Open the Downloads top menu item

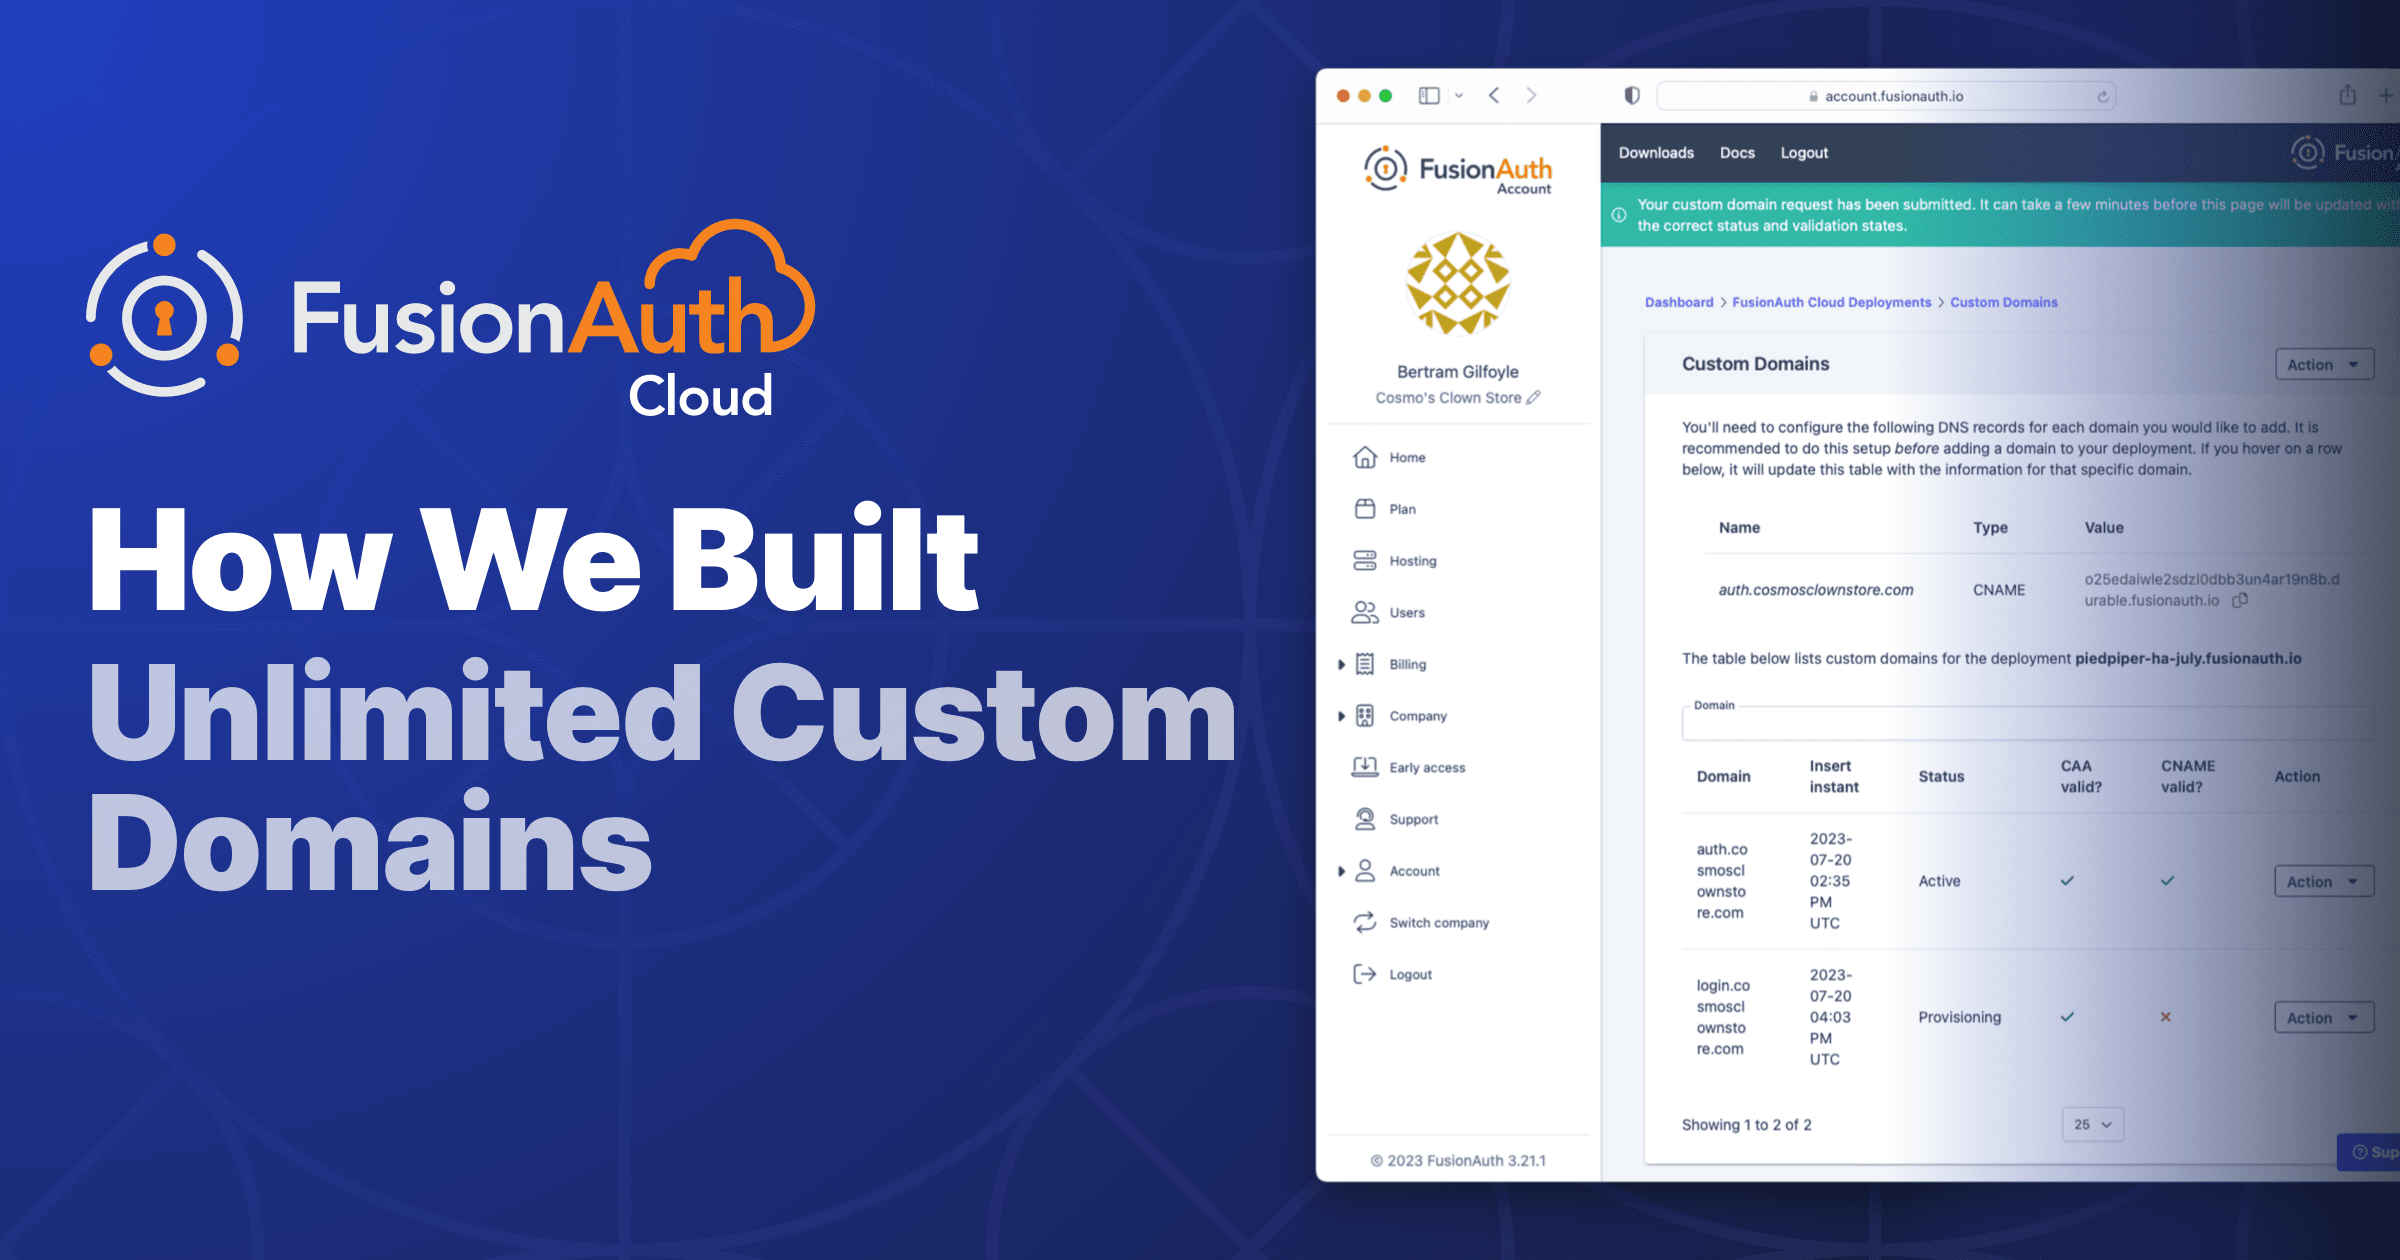1656,153
